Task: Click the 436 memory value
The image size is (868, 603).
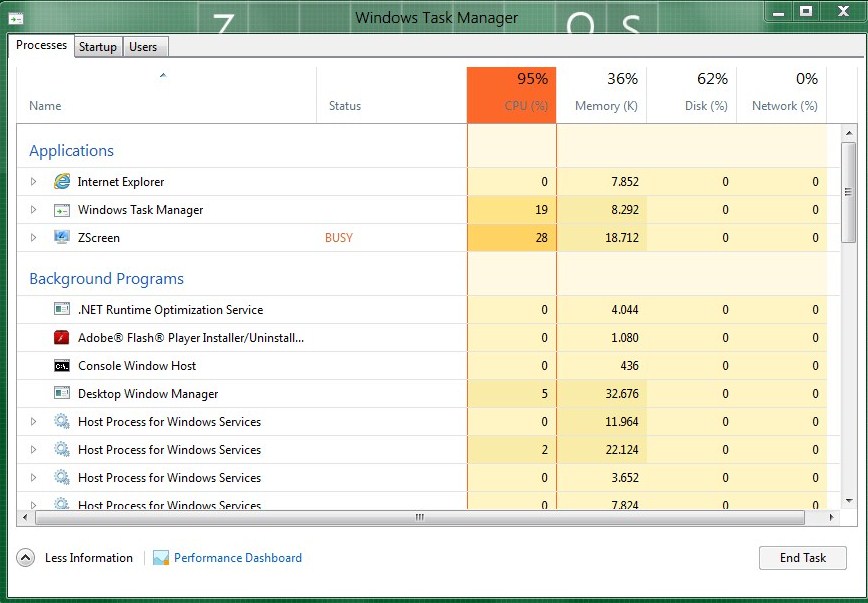Action: 629,365
